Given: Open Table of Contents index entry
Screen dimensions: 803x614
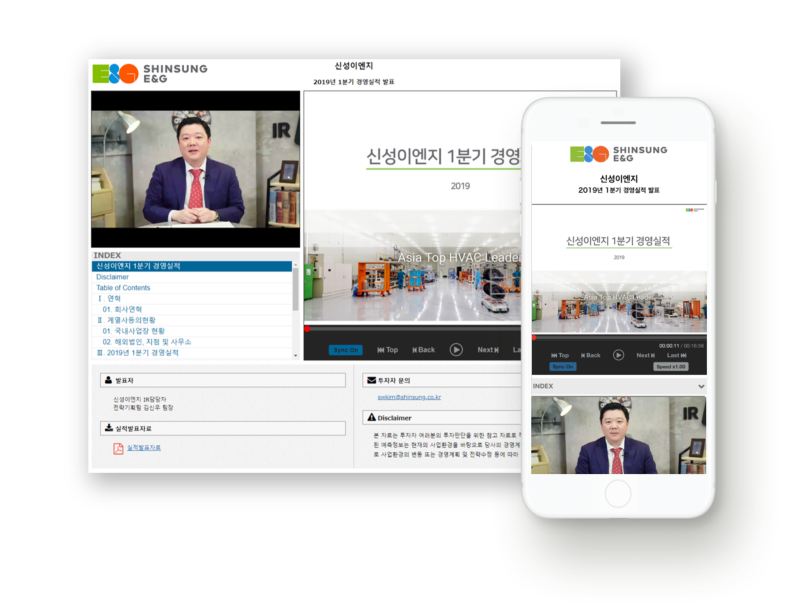Looking at the screenshot, I should click(x=192, y=288).
